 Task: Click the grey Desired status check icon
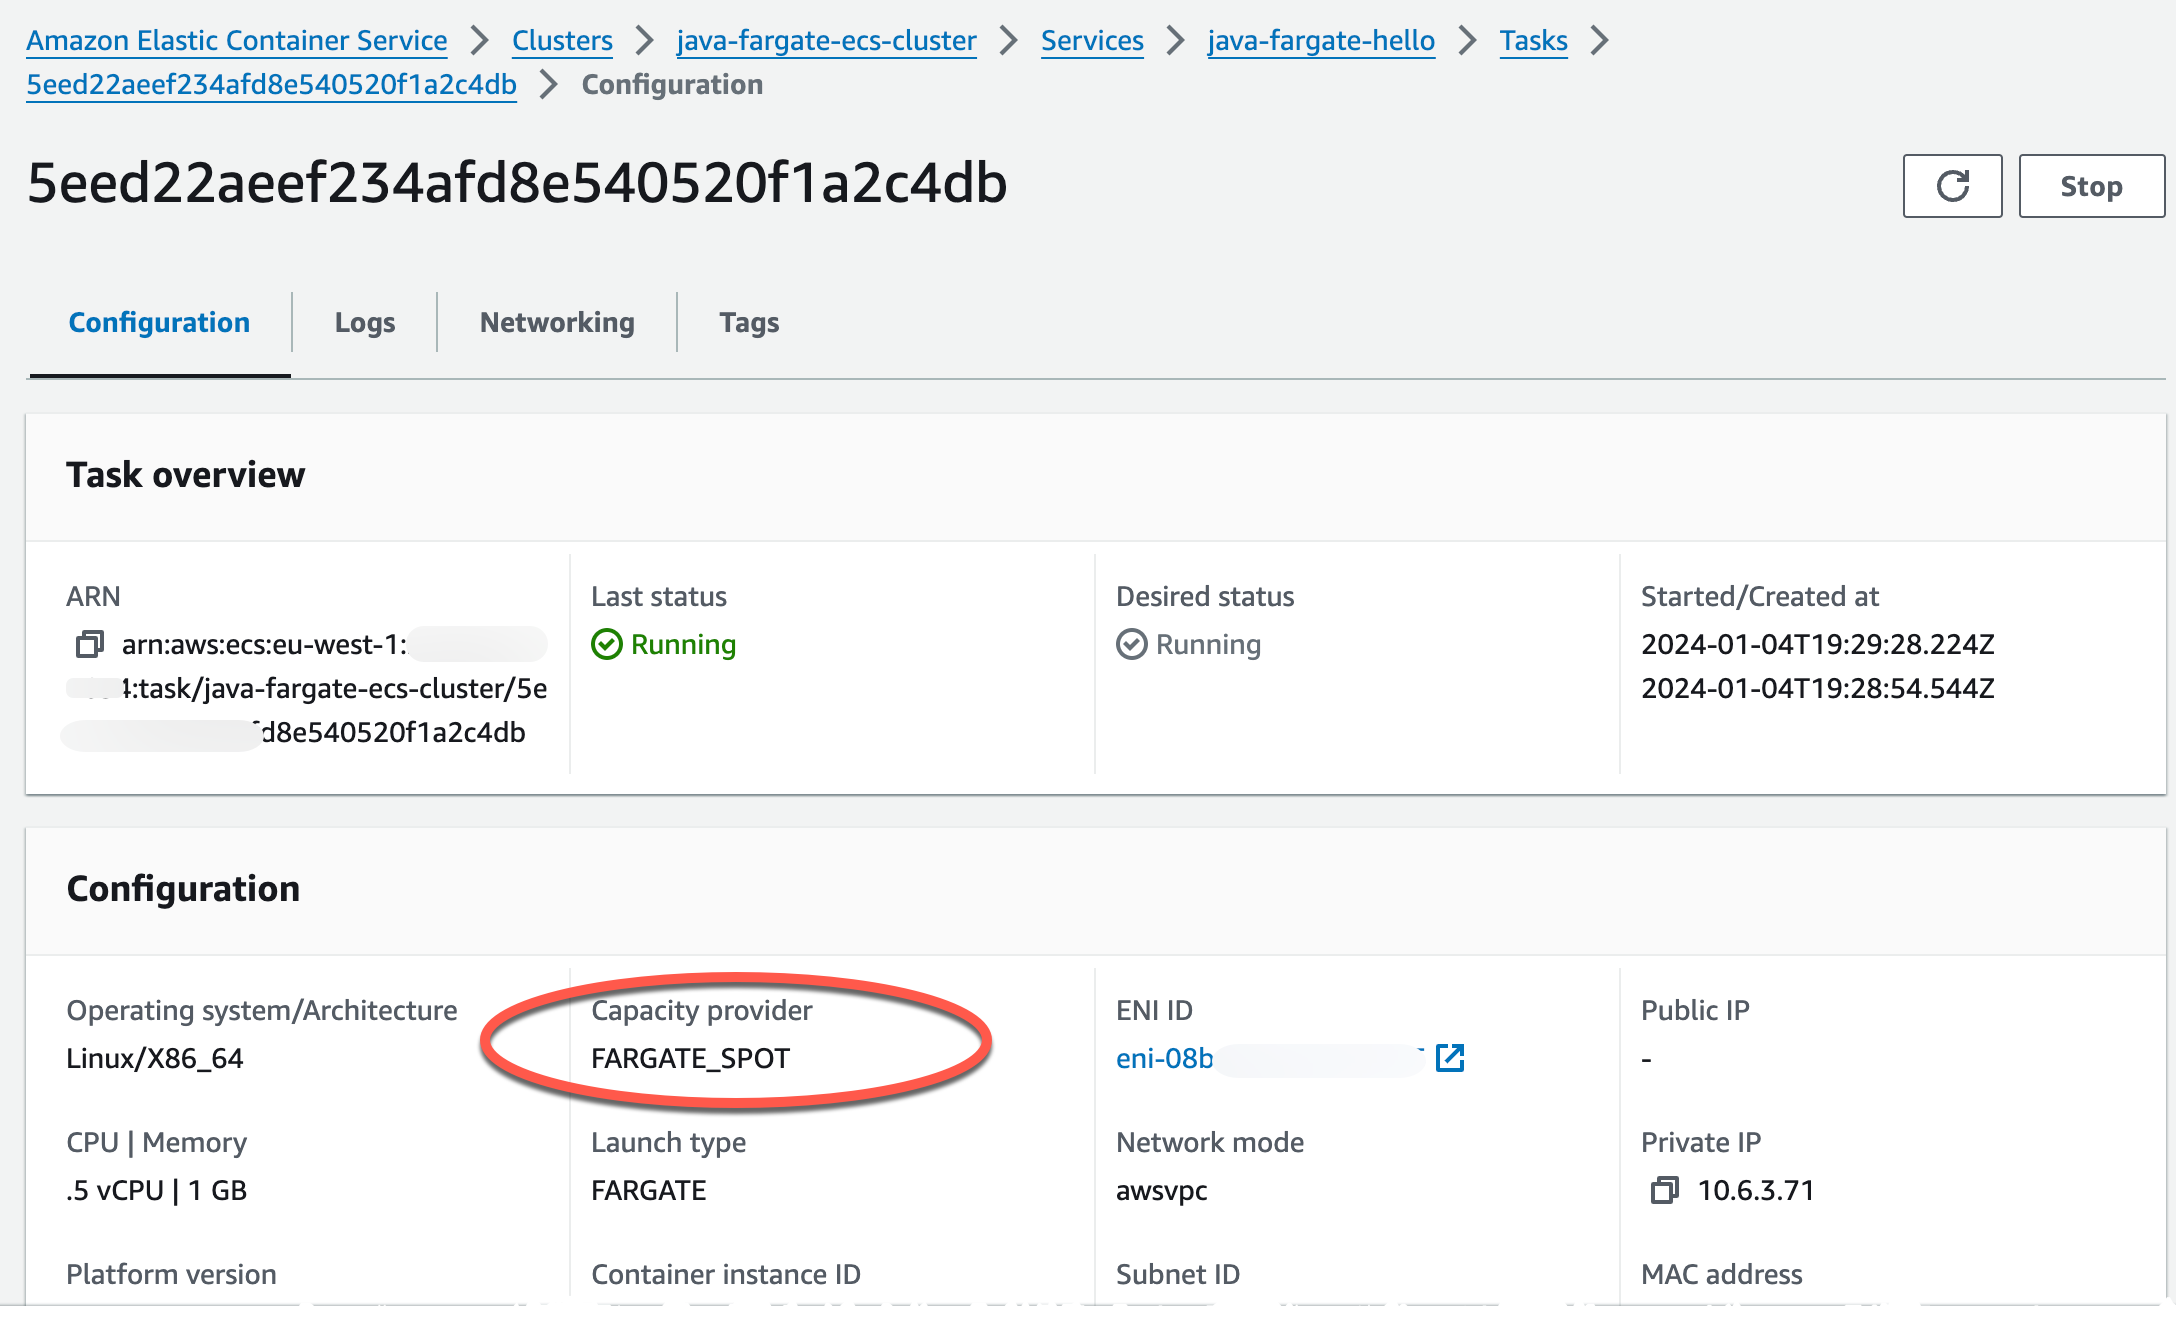1132,644
